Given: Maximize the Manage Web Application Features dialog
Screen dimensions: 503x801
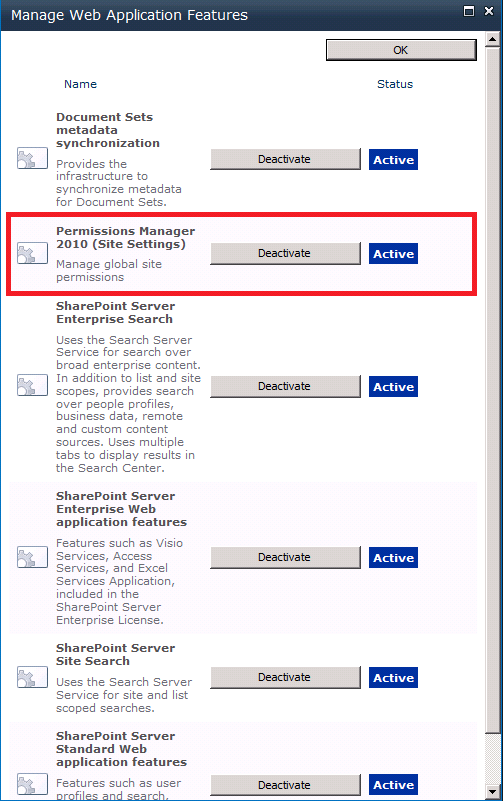Looking at the screenshot, I should (x=469, y=11).
